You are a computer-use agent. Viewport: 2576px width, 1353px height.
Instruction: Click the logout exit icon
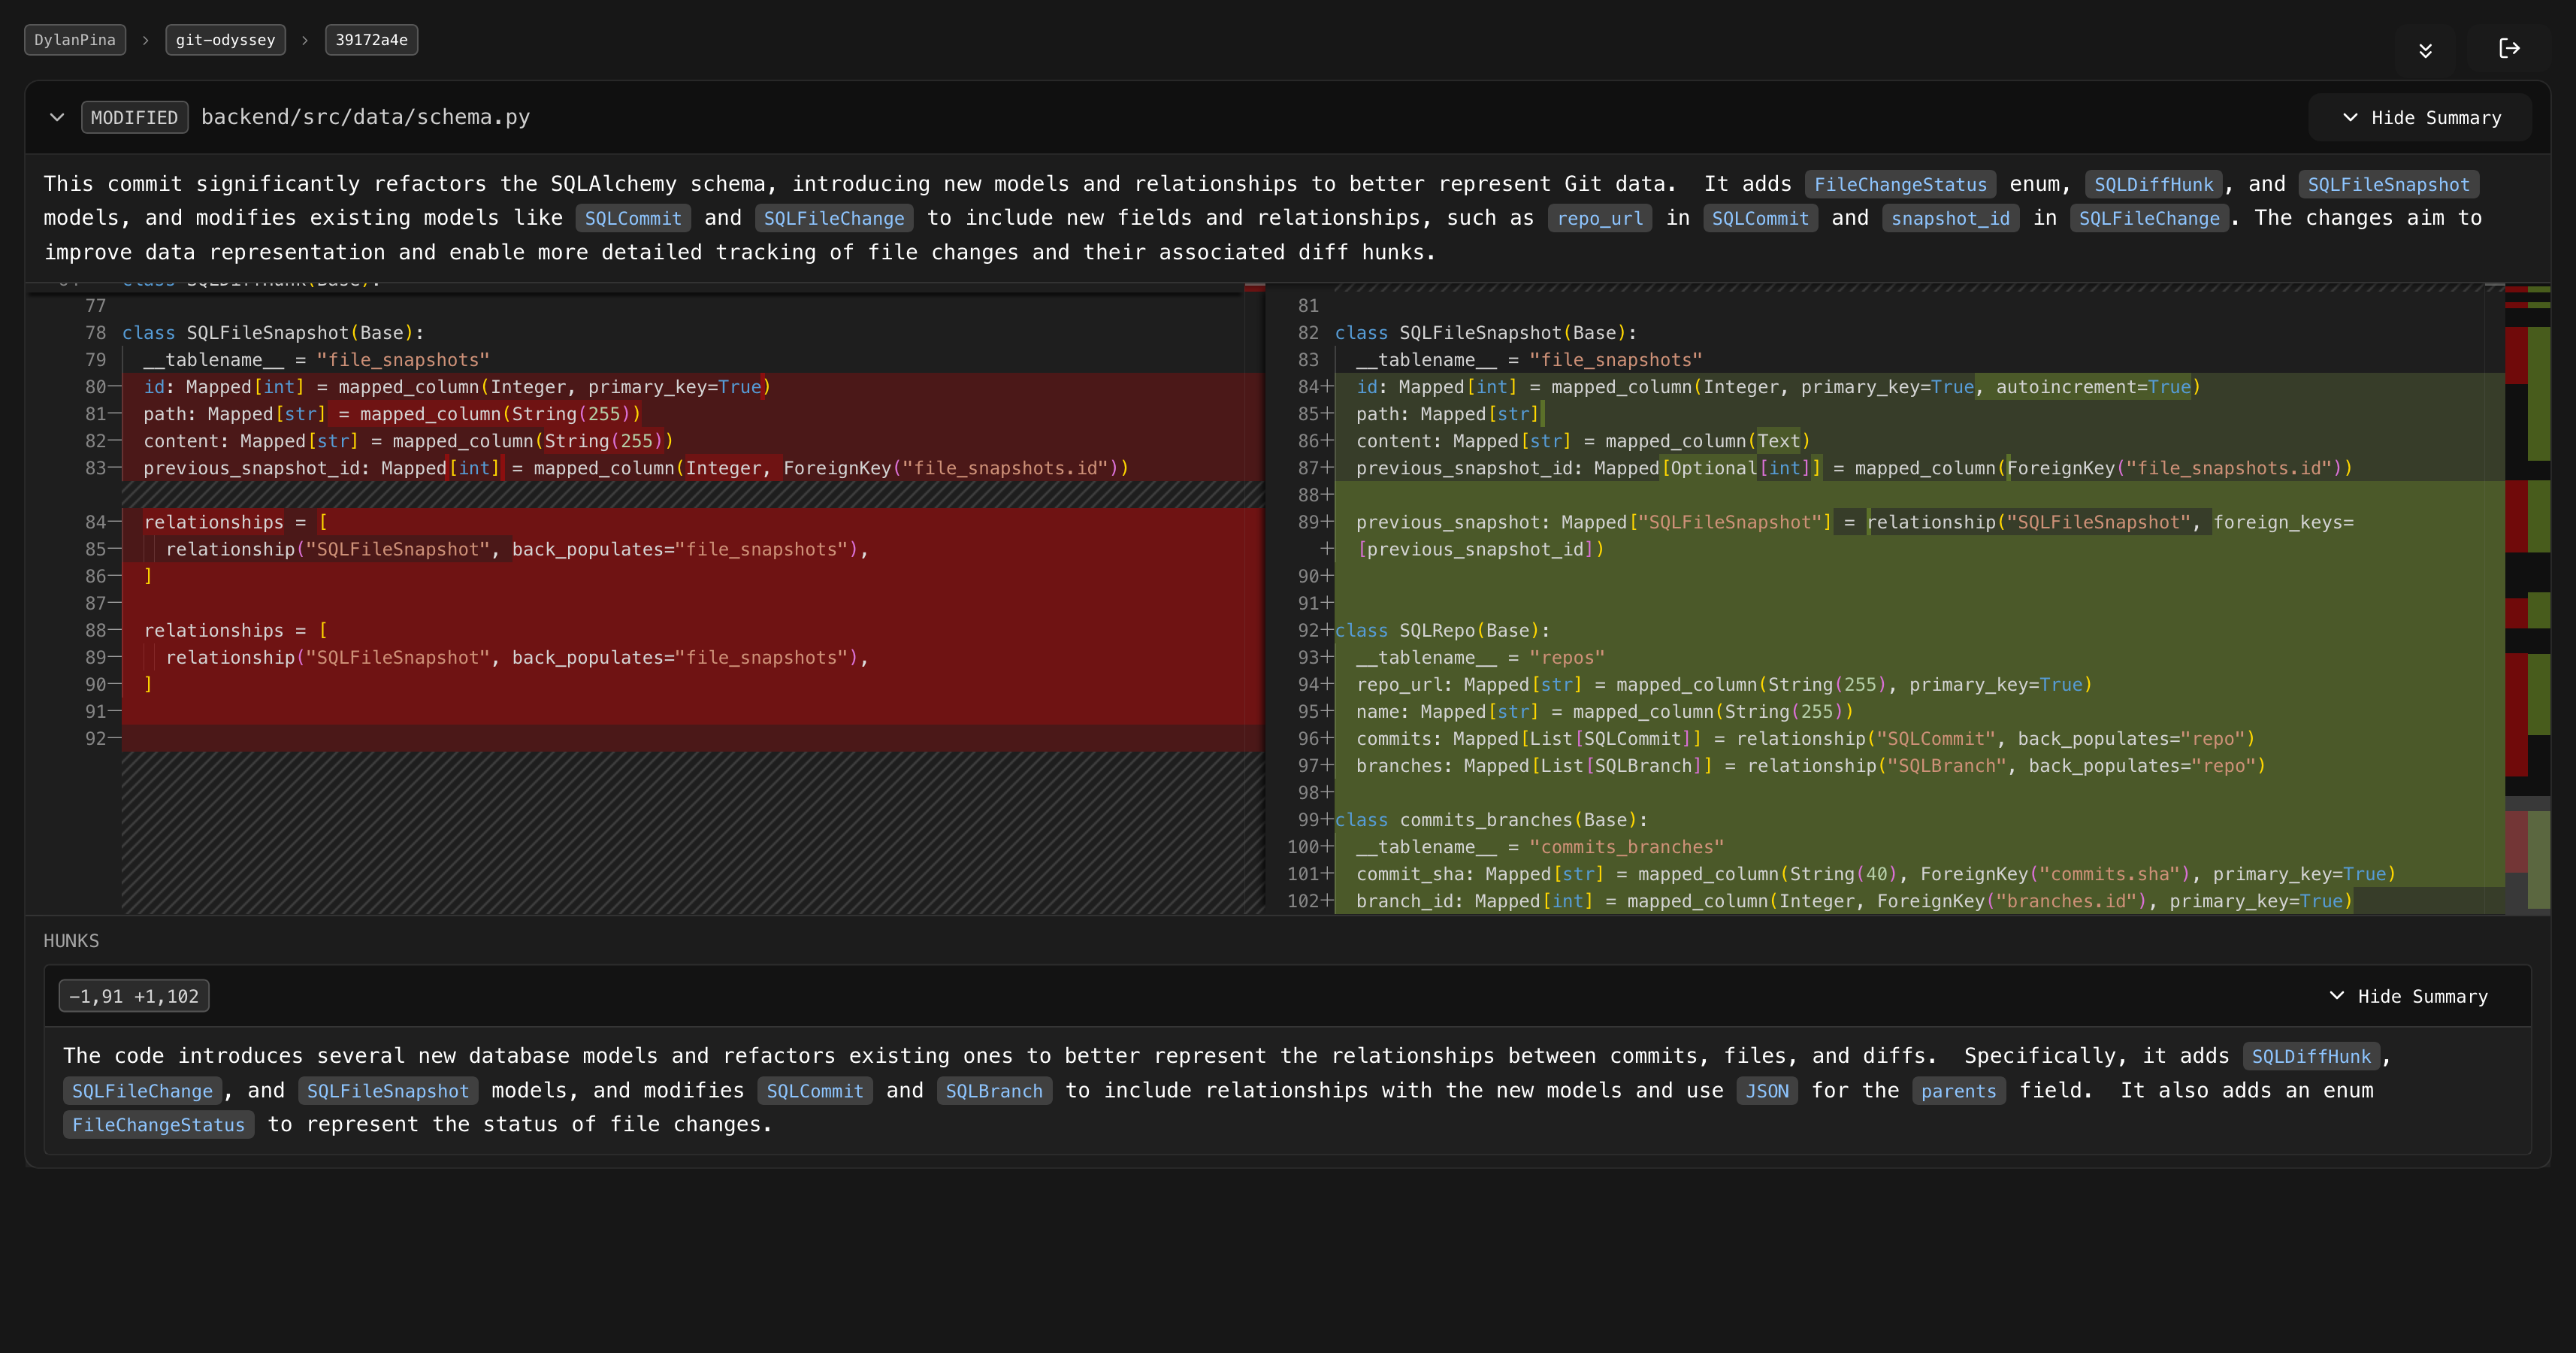pos(2509,48)
